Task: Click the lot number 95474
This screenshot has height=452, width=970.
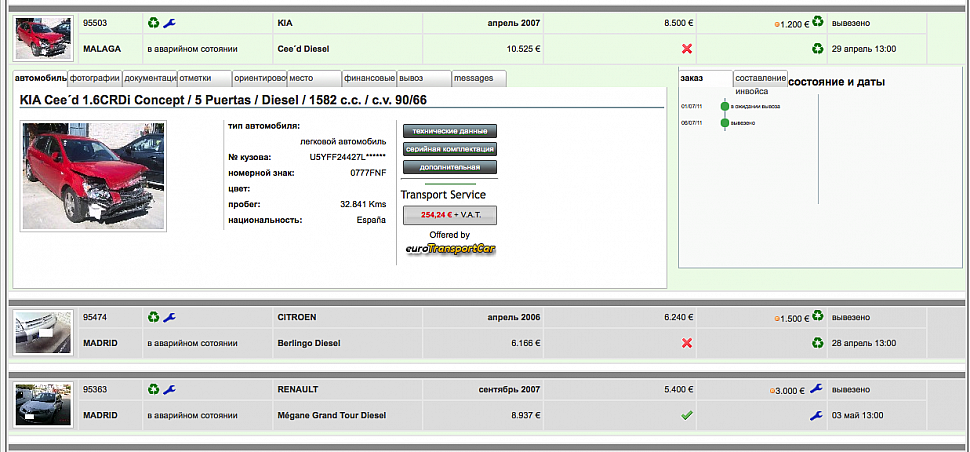Action: [96, 317]
